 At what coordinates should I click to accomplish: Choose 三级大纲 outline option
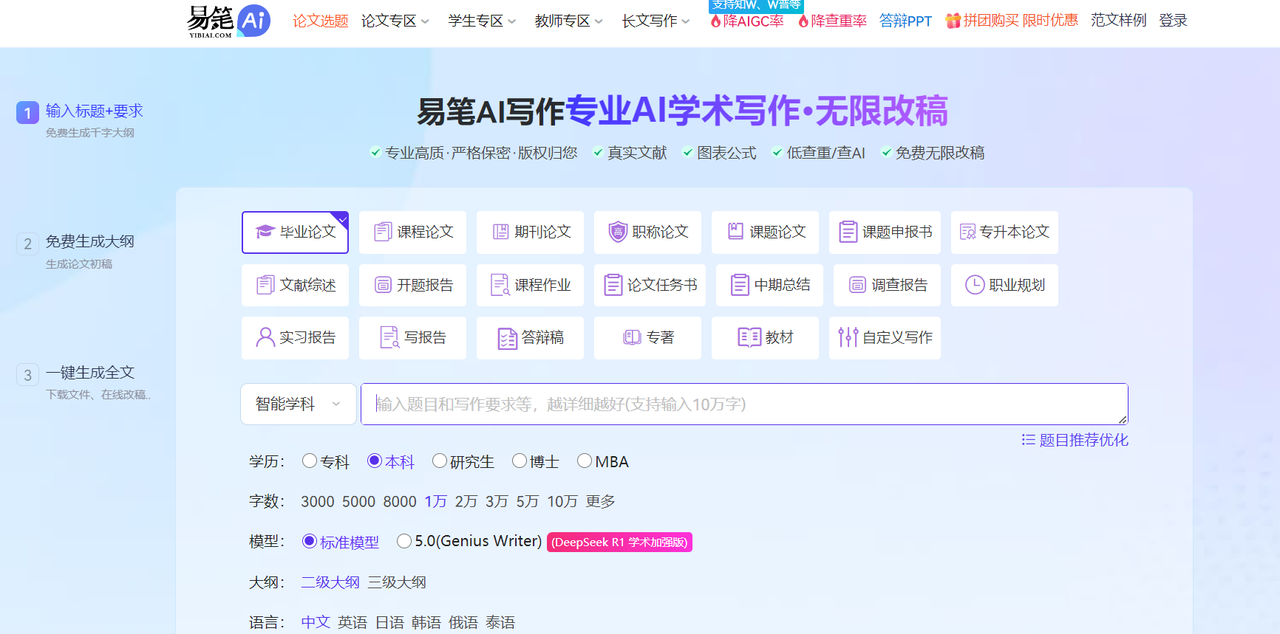click(397, 582)
